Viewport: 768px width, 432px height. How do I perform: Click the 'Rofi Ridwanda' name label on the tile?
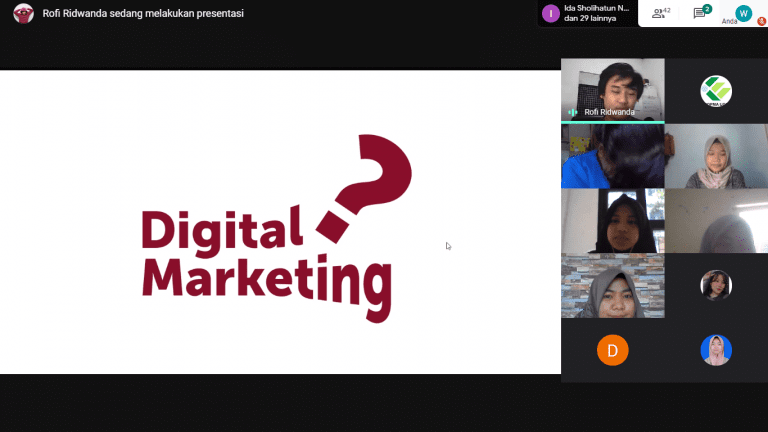[609, 112]
